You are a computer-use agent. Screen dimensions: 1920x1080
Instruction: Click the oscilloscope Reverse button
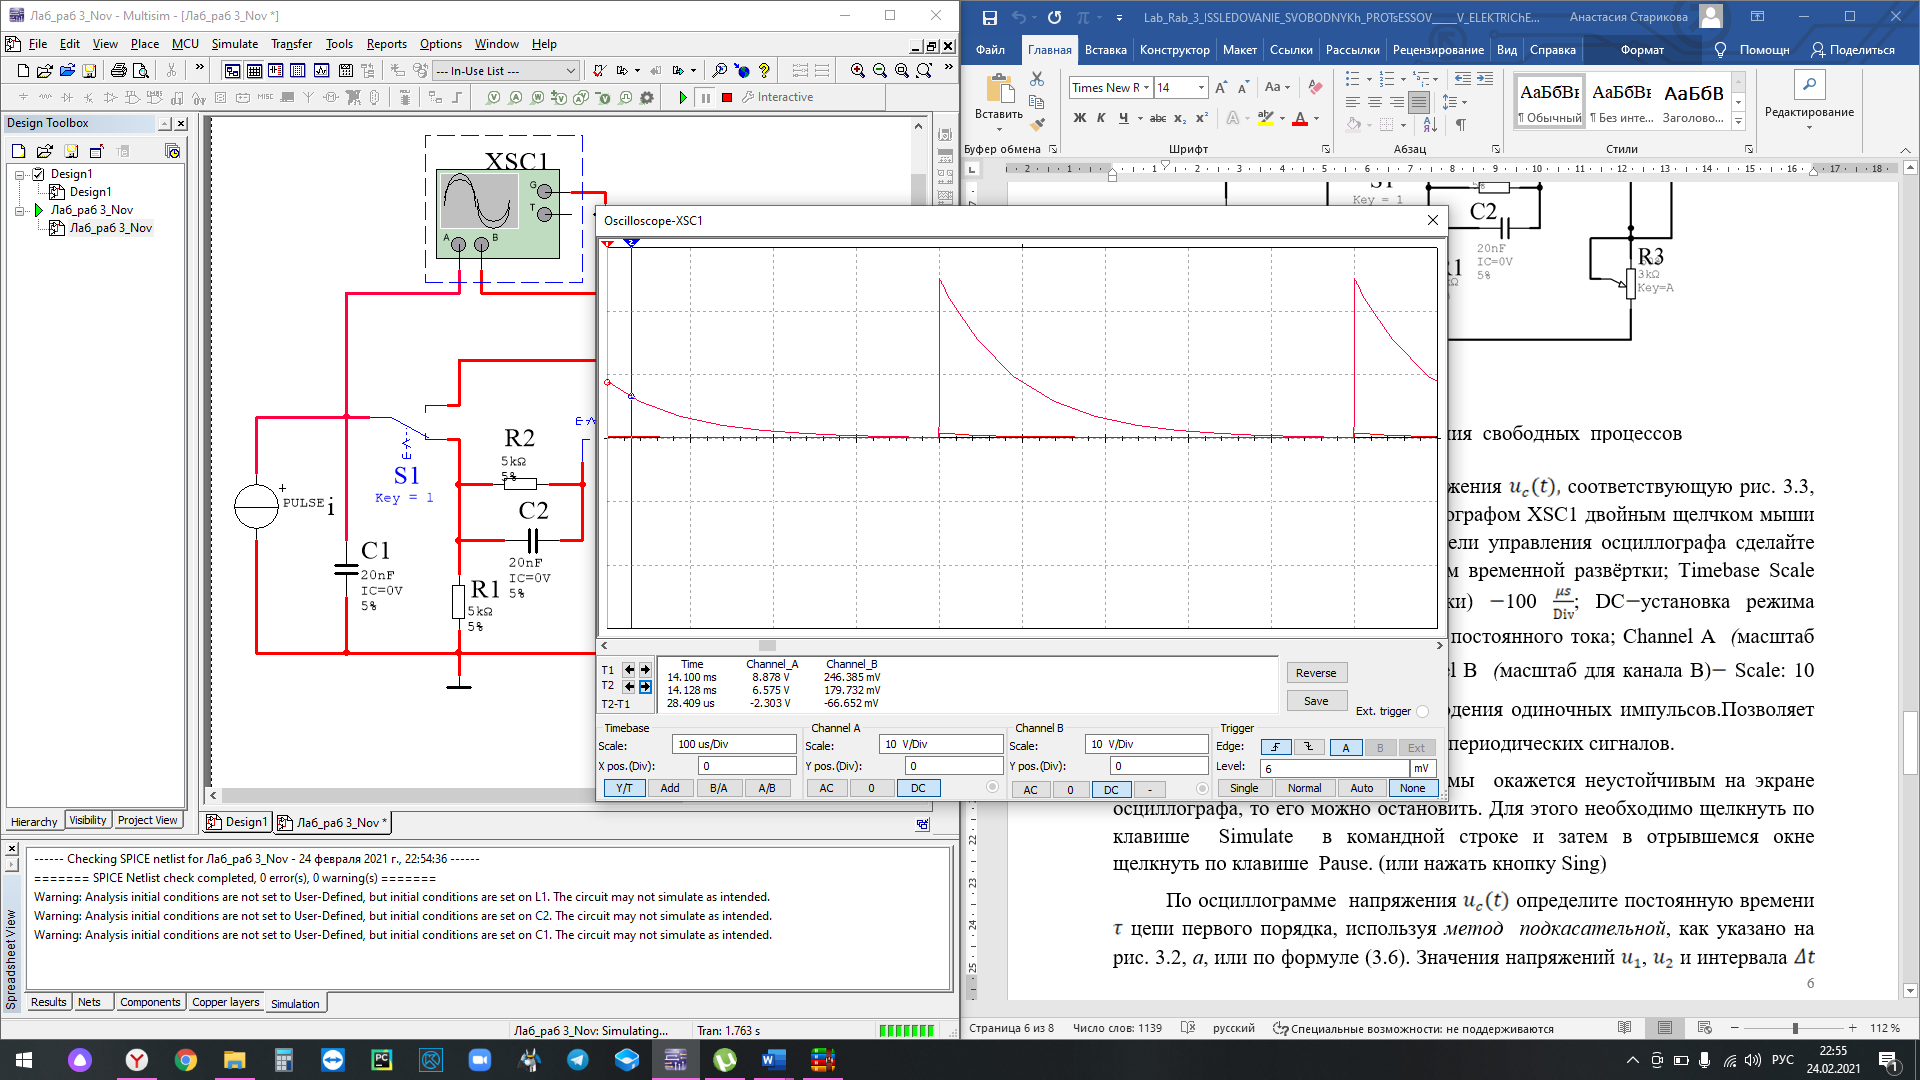(x=1316, y=673)
